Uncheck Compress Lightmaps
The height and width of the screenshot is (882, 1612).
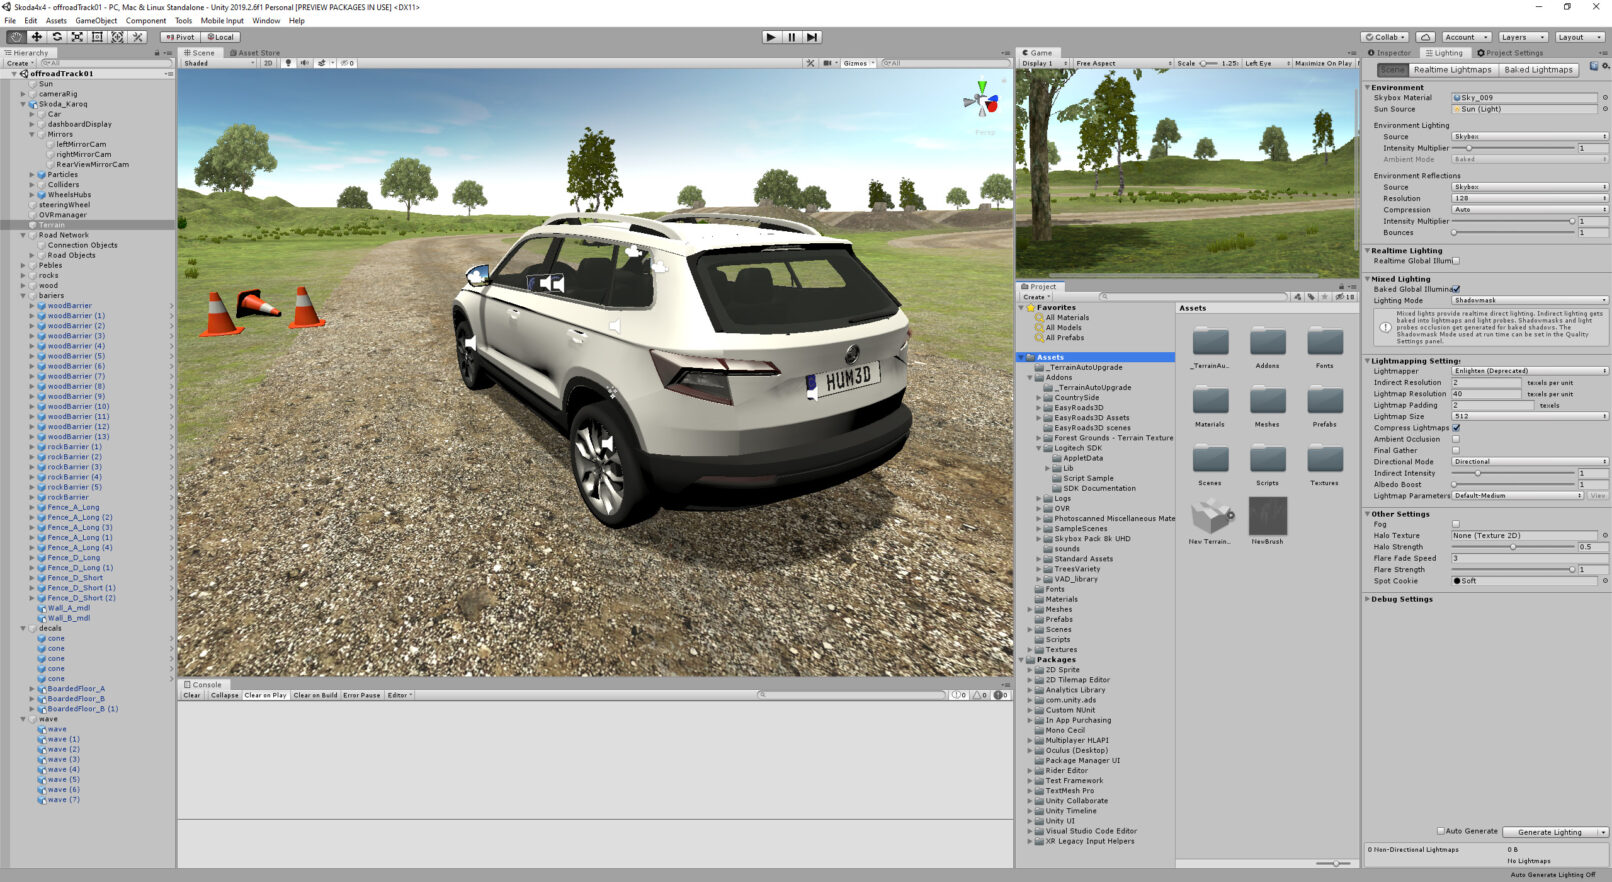1455,428
